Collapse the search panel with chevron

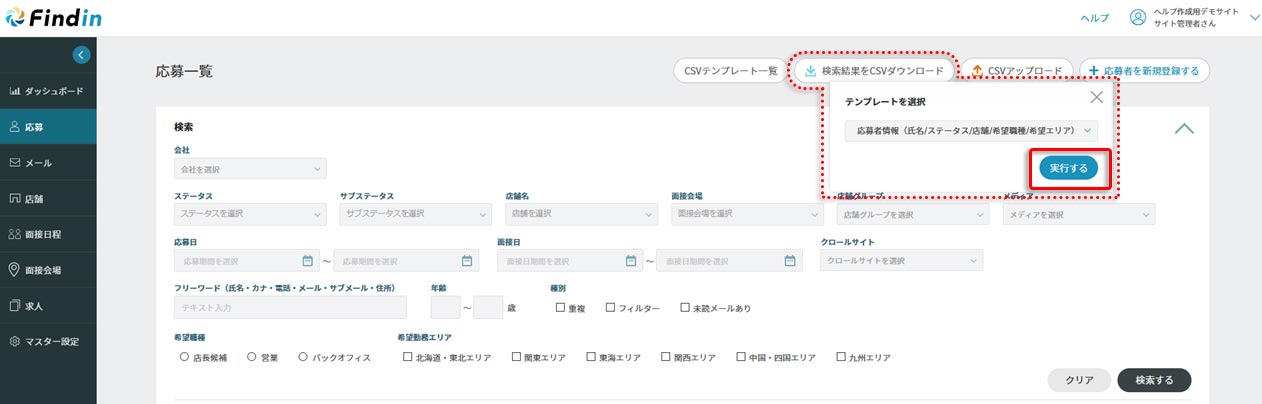point(1183,129)
